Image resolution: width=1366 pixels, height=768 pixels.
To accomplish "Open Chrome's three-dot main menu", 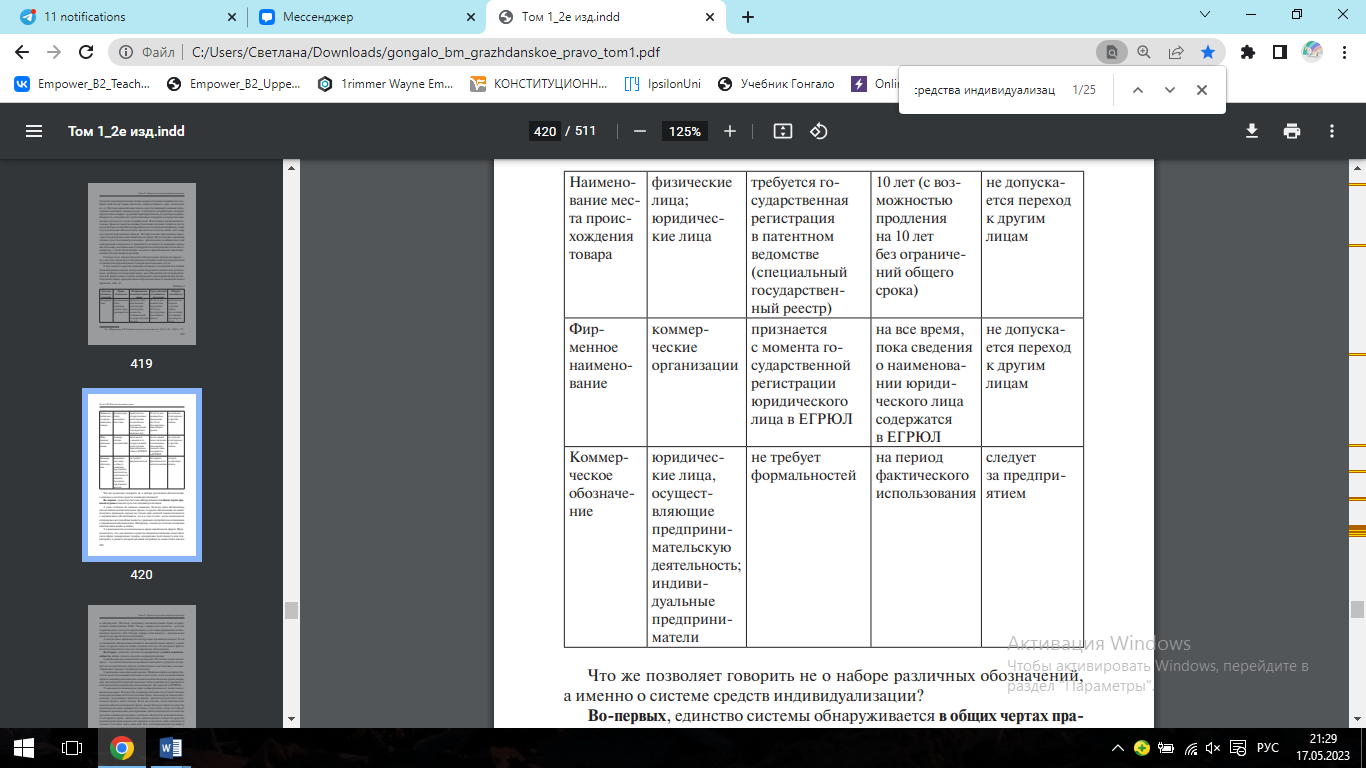I will (x=1343, y=53).
